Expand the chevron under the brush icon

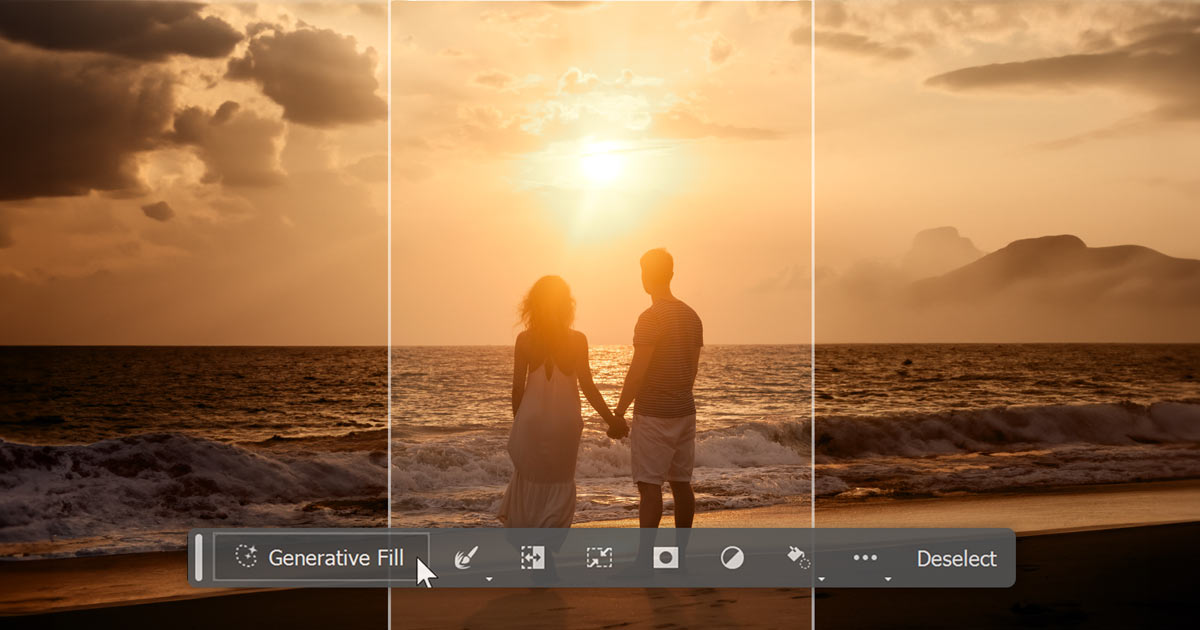coord(489,578)
